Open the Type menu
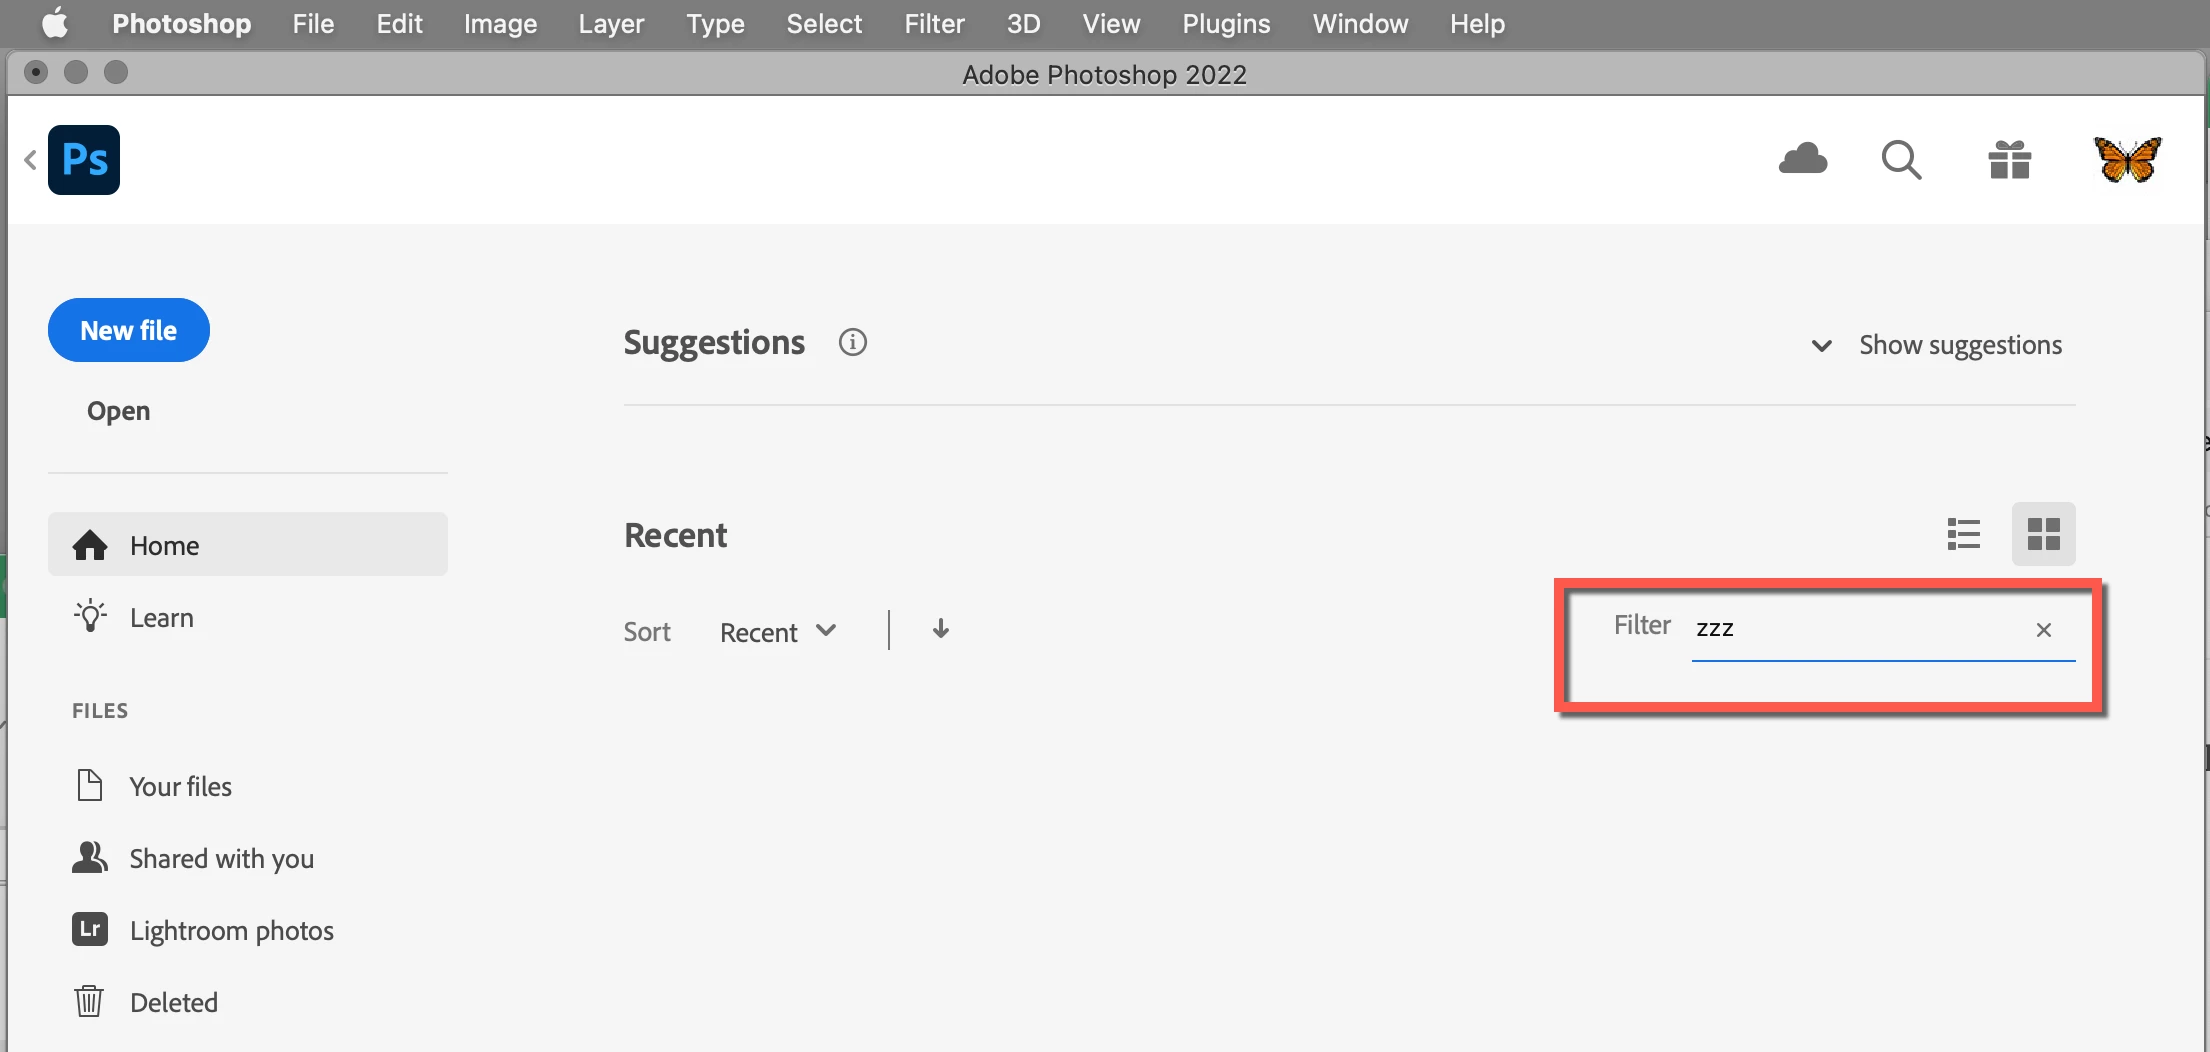This screenshot has height=1052, width=2210. pos(715,23)
